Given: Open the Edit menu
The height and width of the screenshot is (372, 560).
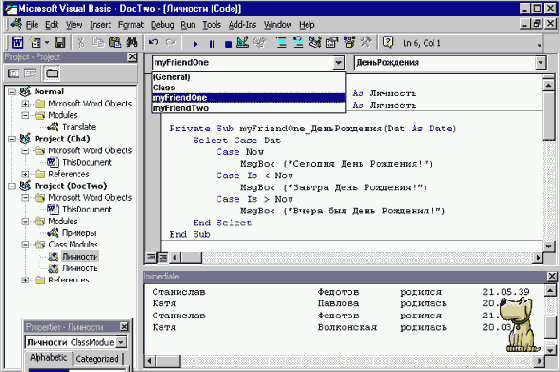Looking at the screenshot, I should pyautogui.click(x=51, y=25).
